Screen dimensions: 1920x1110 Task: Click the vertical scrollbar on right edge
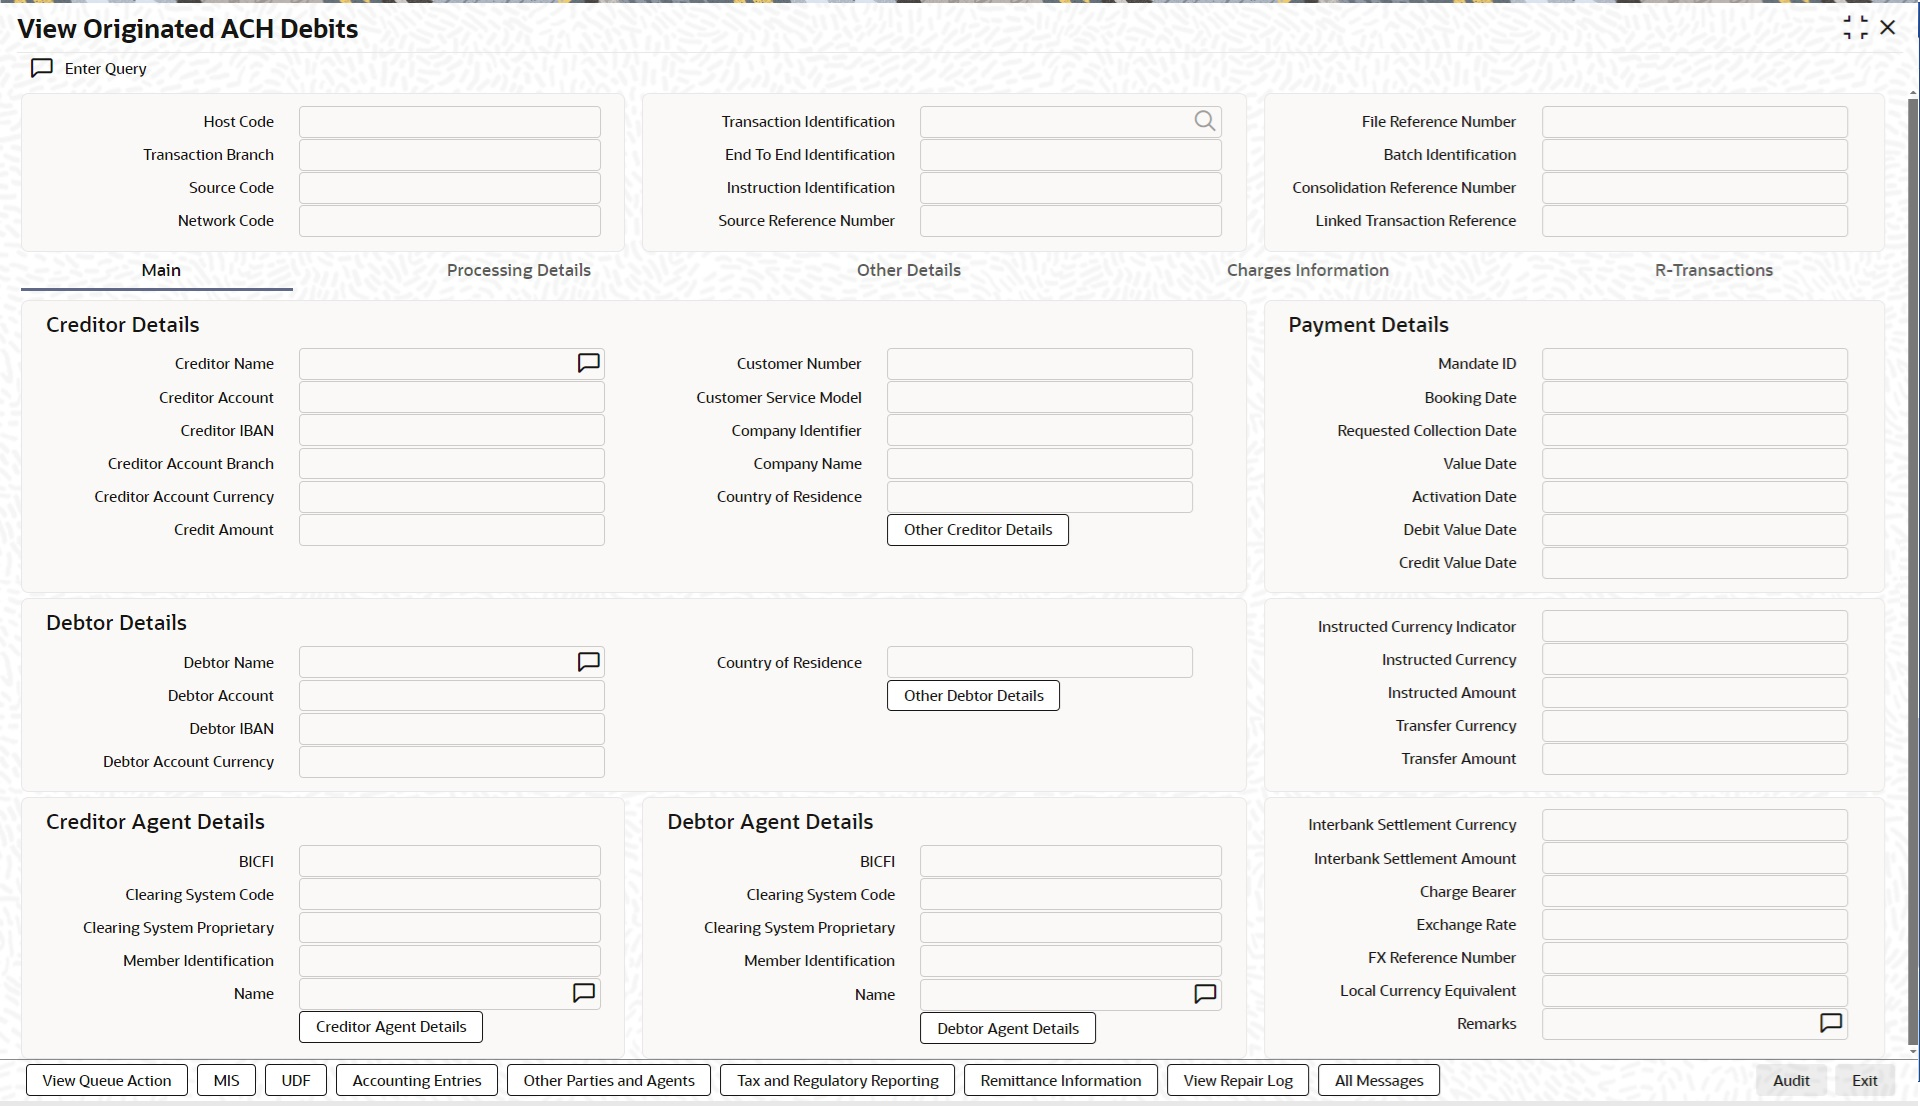[x=1913, y=570]
